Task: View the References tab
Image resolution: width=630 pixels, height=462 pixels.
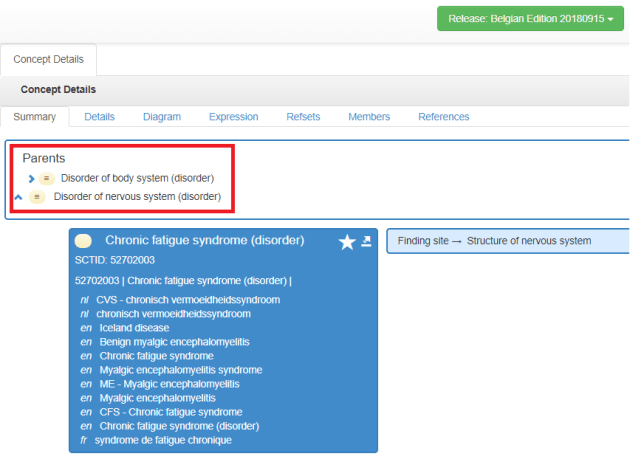Action: [x=443, y=117]
